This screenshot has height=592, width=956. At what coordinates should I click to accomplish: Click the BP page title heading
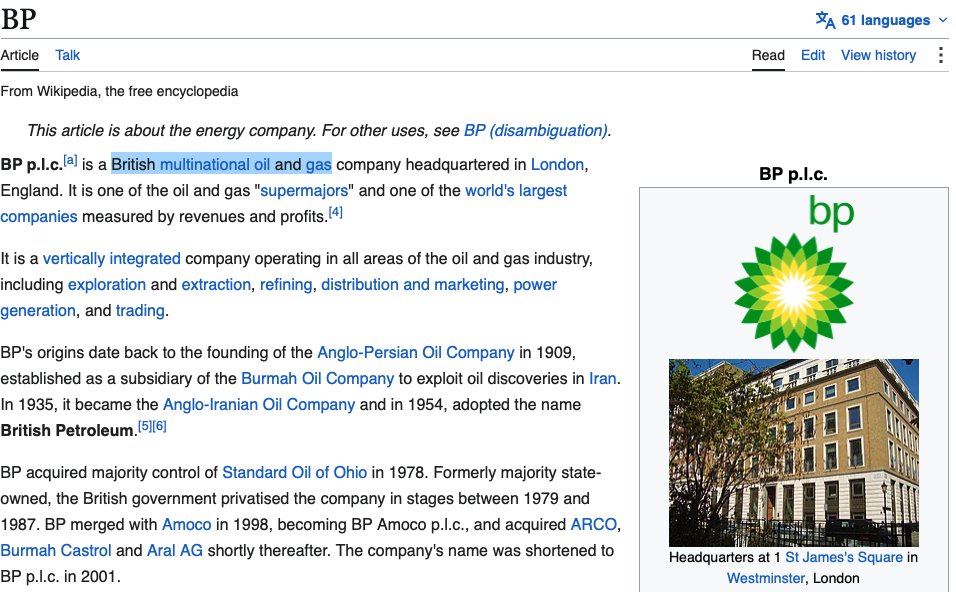(18, 19)
